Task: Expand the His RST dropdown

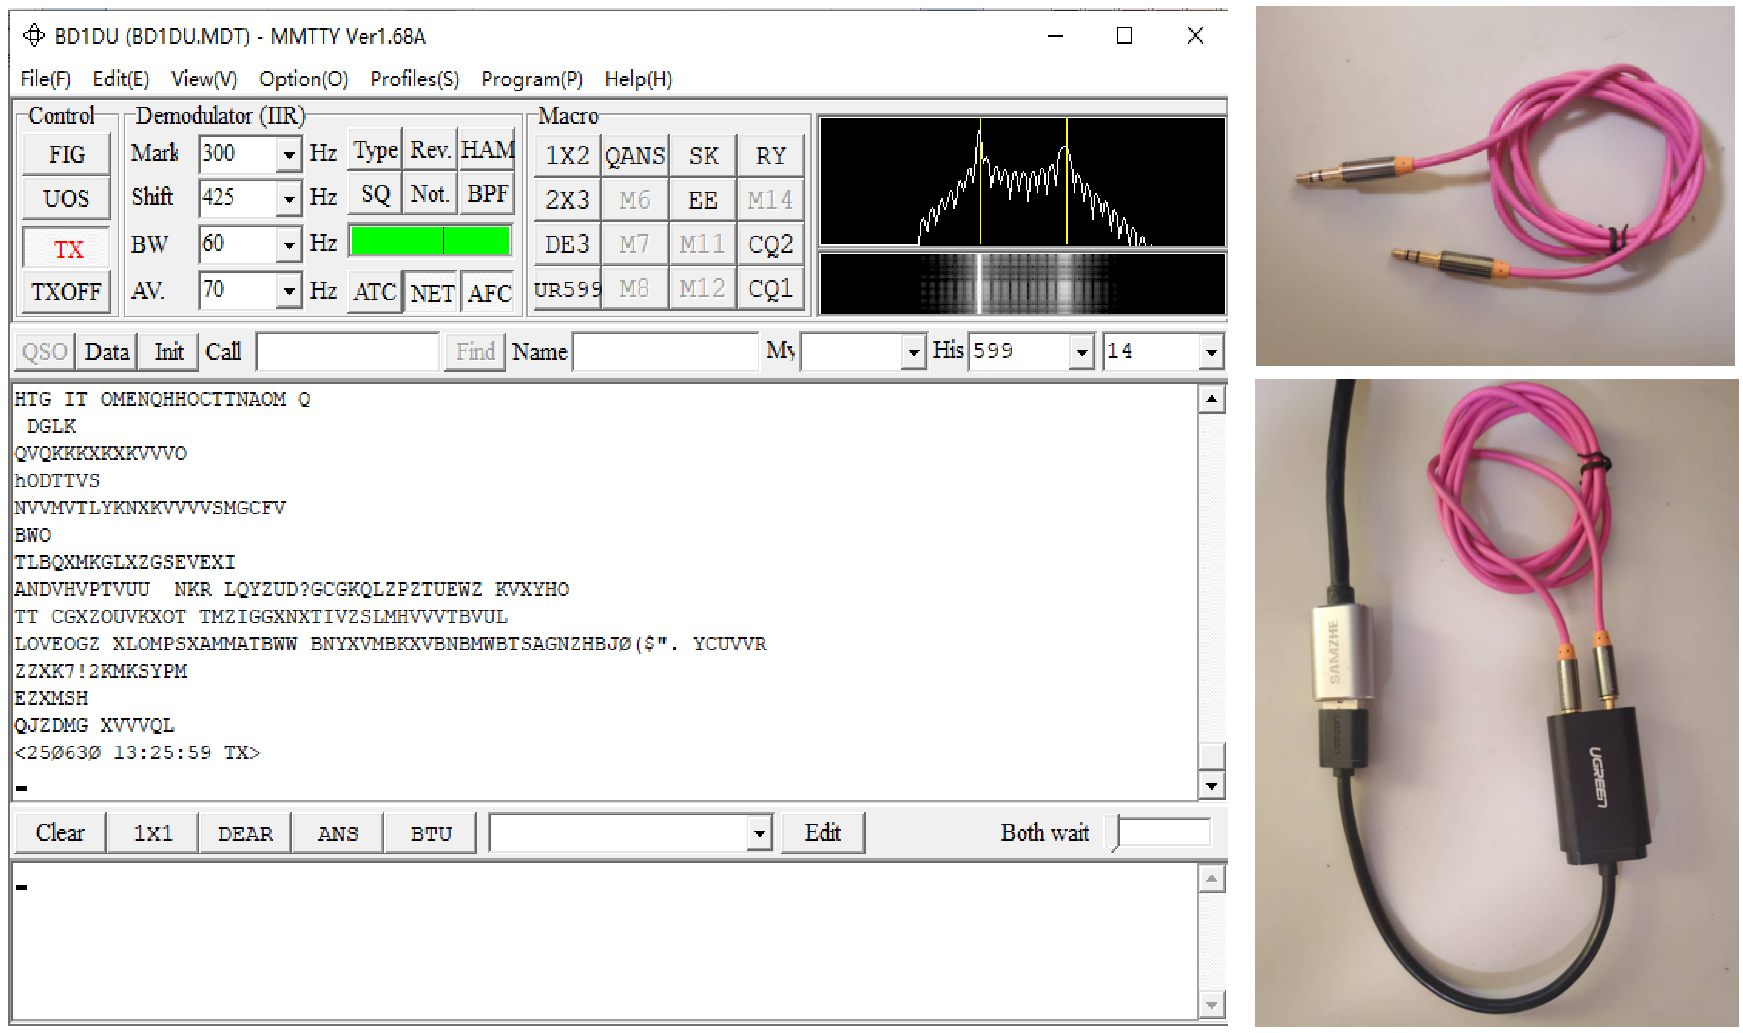Action: coord(1081,352)
